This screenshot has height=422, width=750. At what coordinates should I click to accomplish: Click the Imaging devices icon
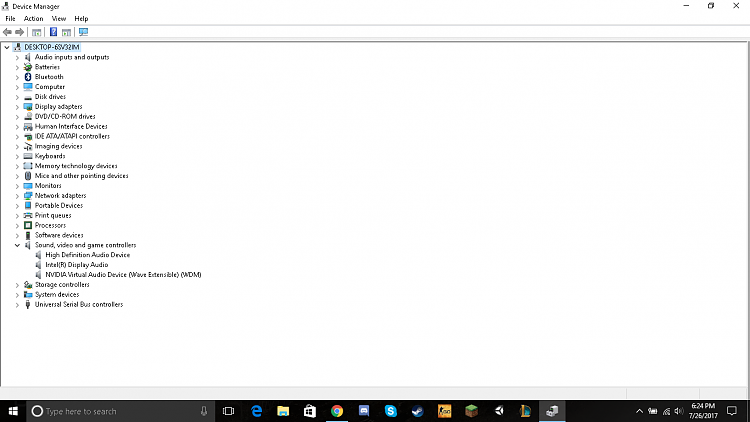click(x=28, y=146)
